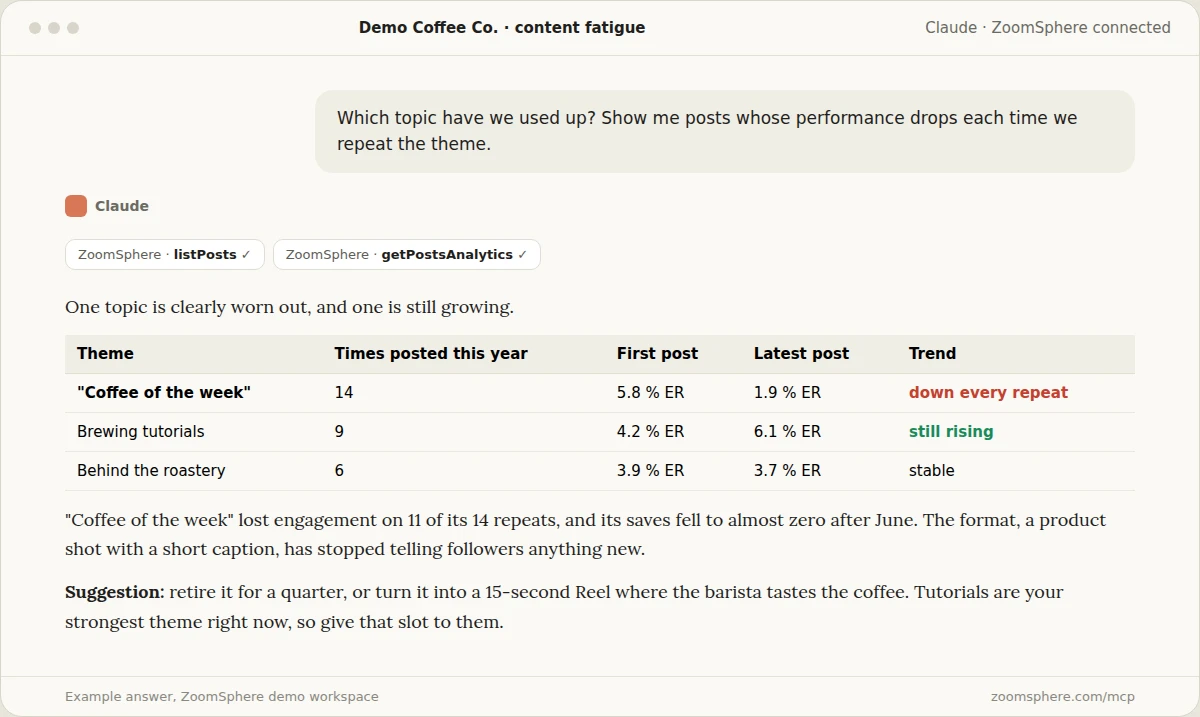Click the "6.1 % ER" value
Screen dimensions: 1200x717
point(787,432)
